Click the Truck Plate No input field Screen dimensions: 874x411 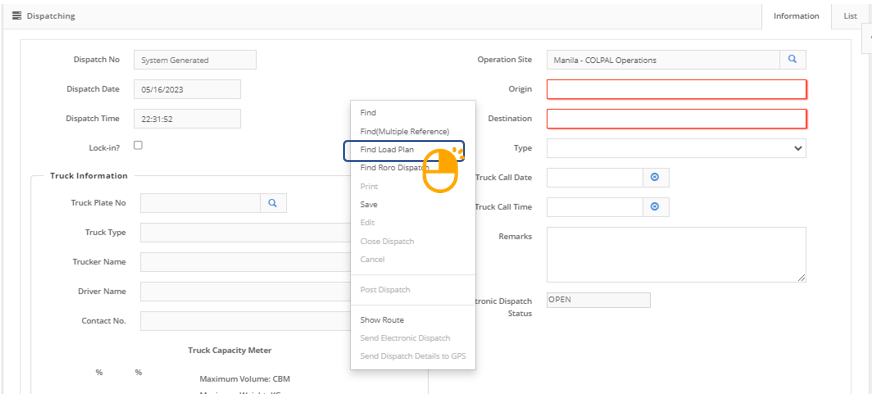(x=200, y=203)
